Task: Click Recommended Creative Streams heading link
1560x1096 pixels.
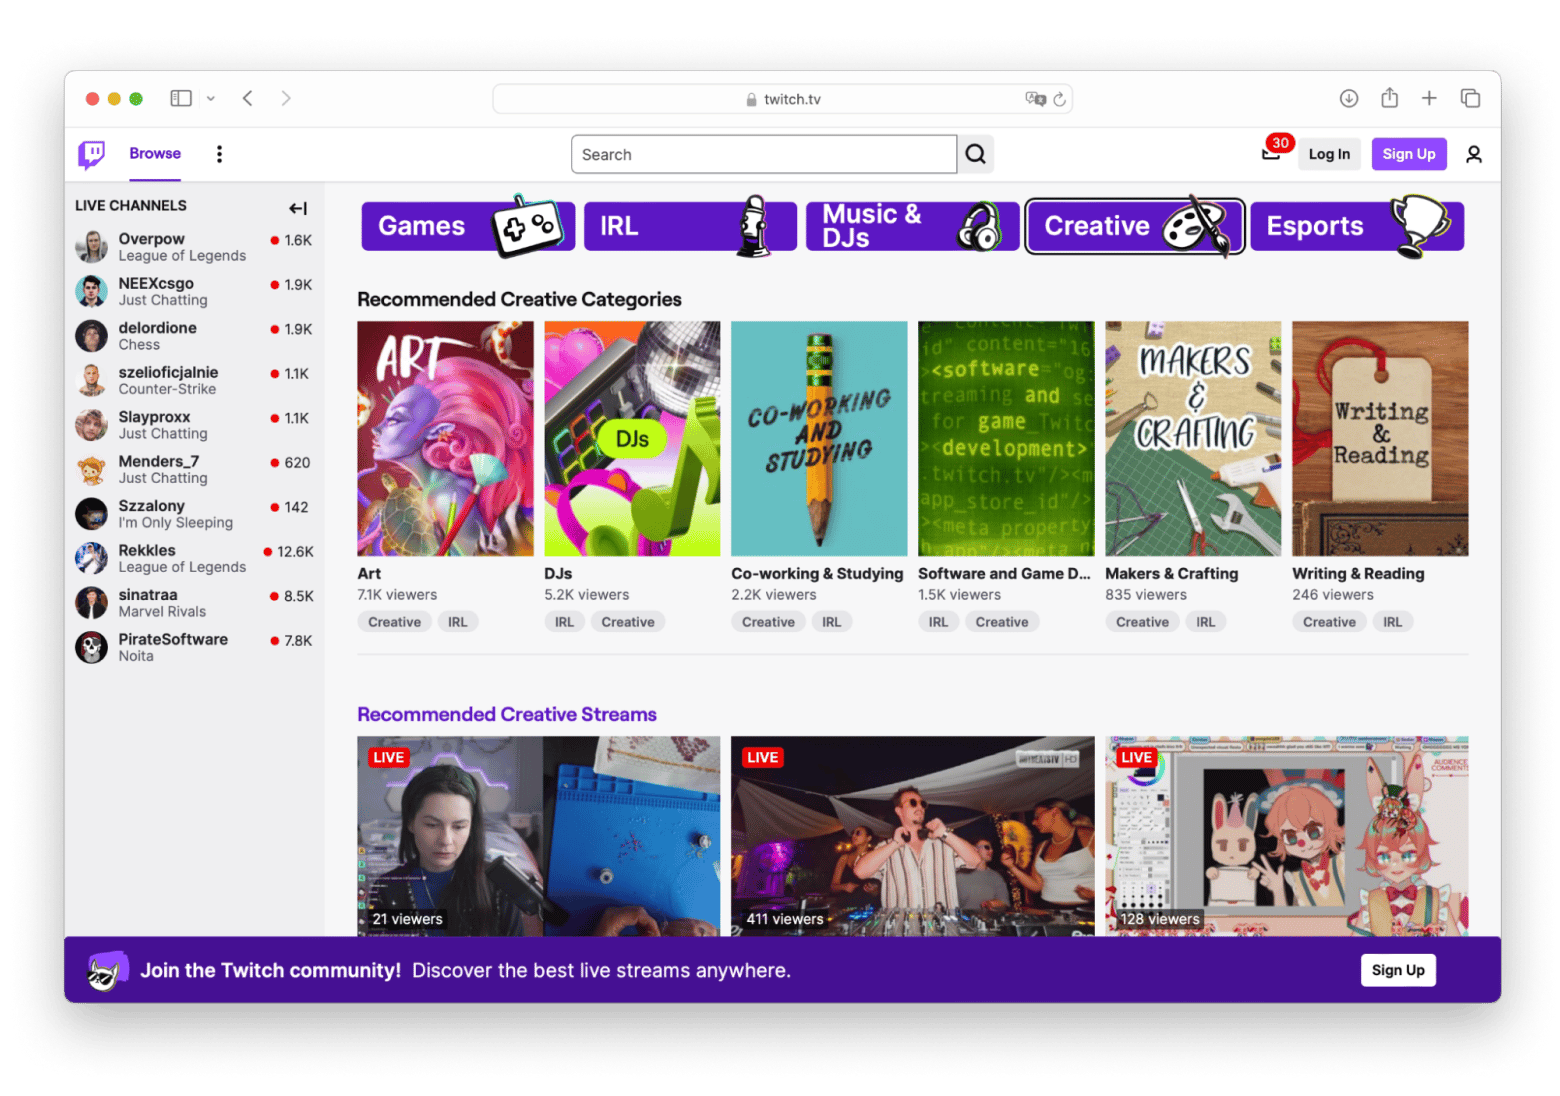Action: [507, 715]
